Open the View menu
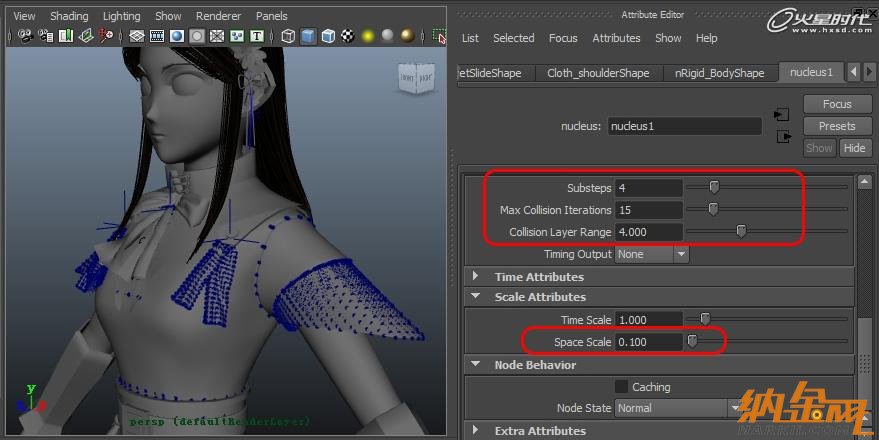This screenshot has height=440, width=879. coord(24,16)
